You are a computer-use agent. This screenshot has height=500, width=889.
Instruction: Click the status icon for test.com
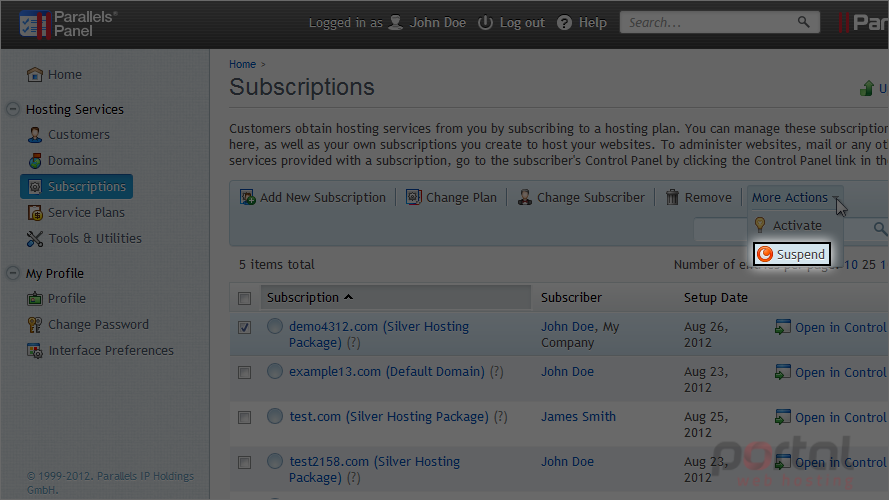pyautogui.click(x=274, y=416)
